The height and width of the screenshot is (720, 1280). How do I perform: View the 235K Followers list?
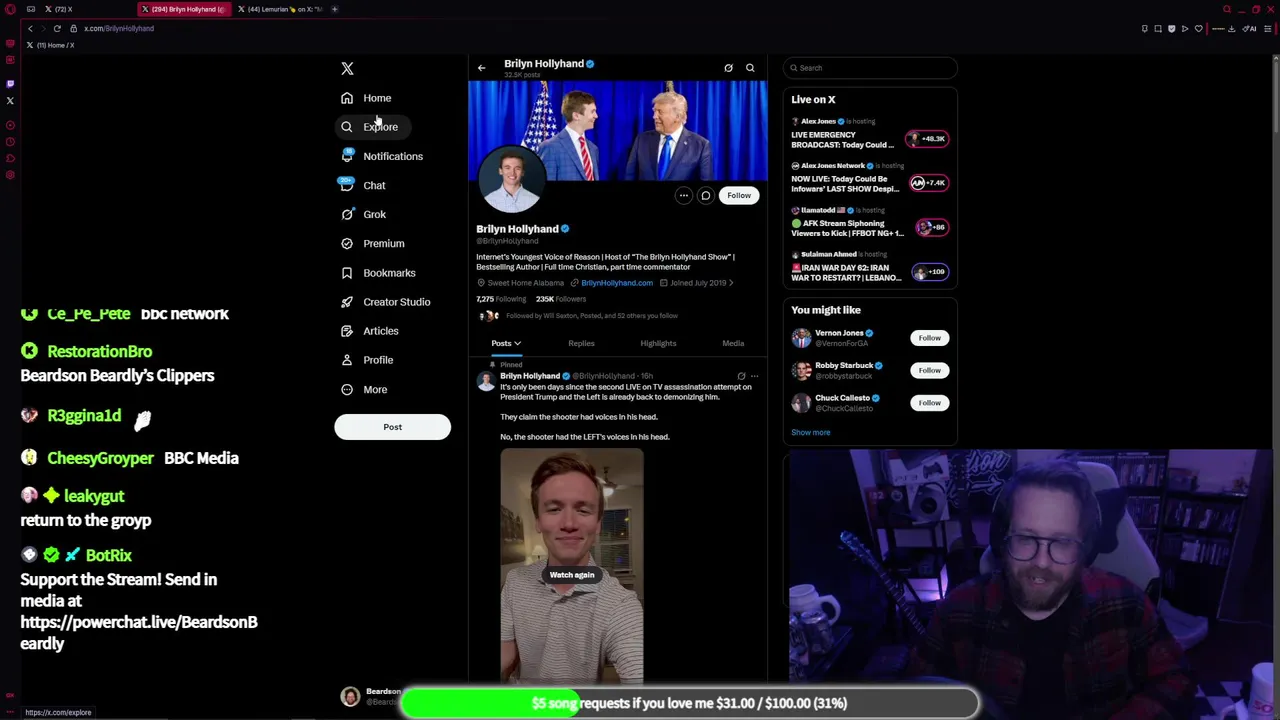tap(560, 299)
